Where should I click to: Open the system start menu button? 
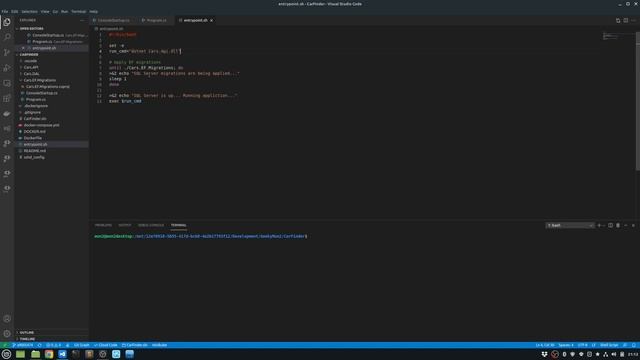6,354
